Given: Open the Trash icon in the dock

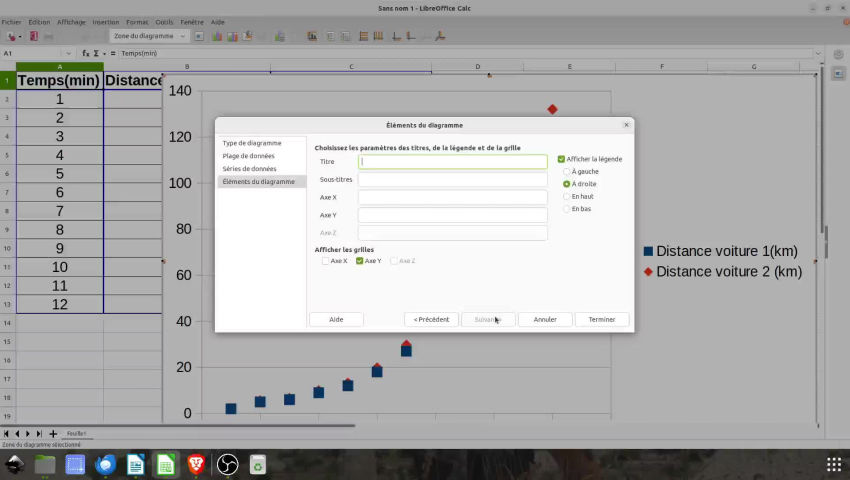Looking at the screenshot, I should pos(258,464).
